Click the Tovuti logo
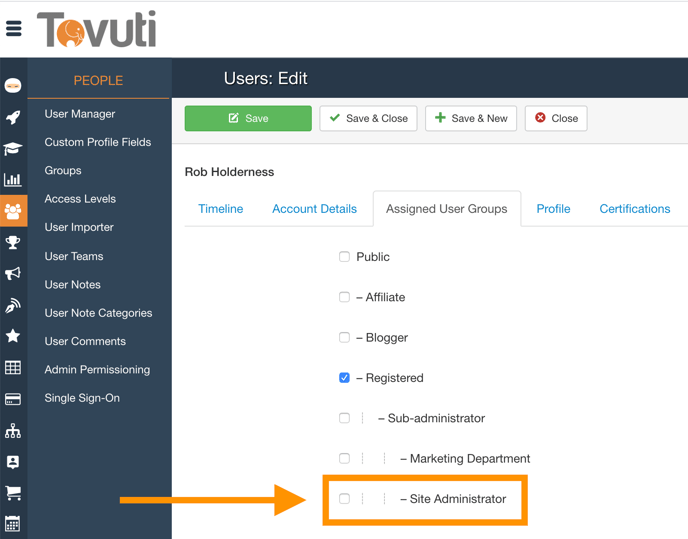 [96, 29]
